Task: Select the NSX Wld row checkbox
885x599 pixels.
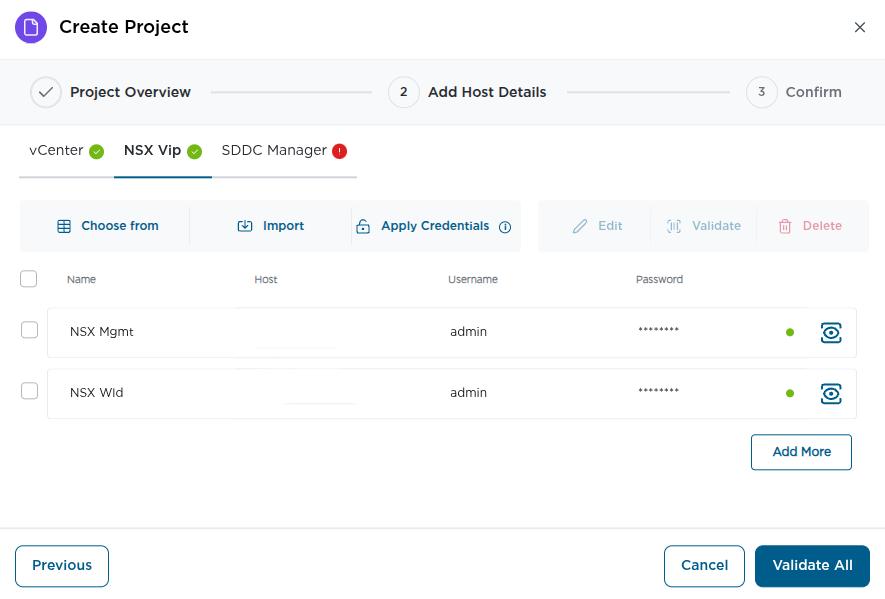Action: [x=29, y=391]
